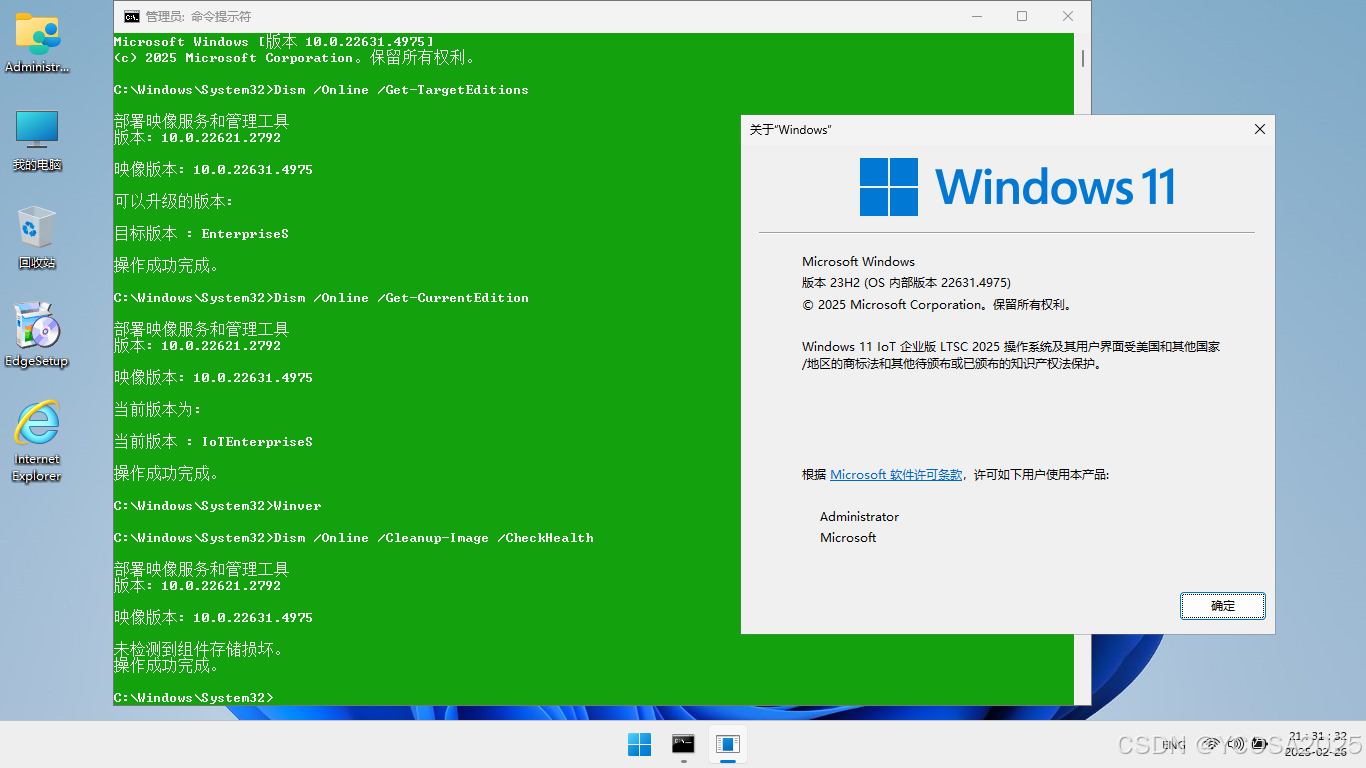
Task: Click the 目标版本 : EnterpriseS line
Action: pyautogui.click(x=201, y=234)
